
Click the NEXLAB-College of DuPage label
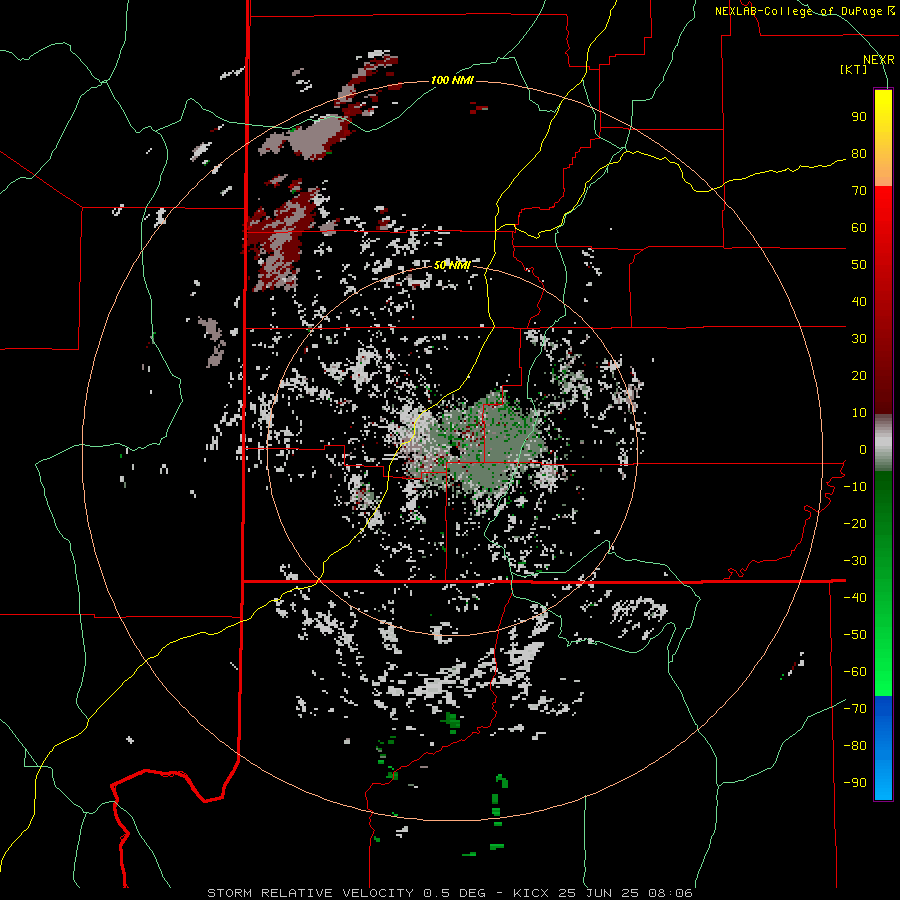(x=800, y=11)
